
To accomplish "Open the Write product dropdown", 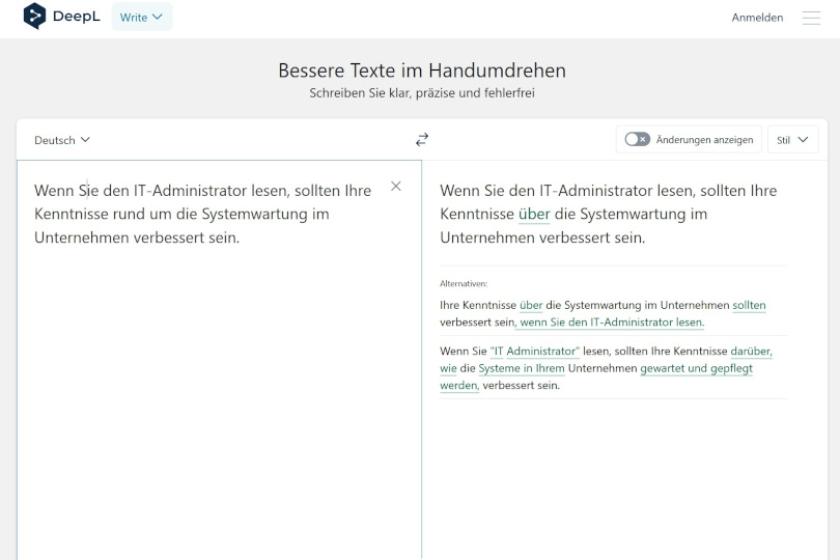I will pos(141,17).
